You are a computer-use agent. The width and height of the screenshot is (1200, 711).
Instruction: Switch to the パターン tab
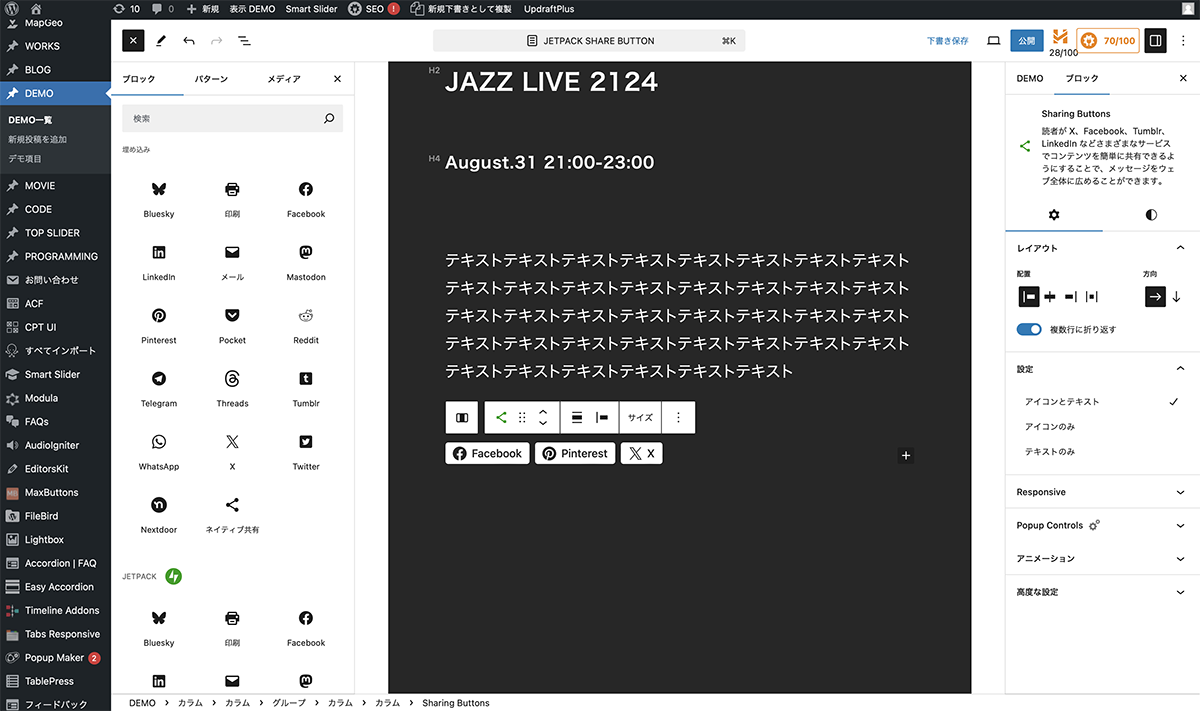point(211,79)
